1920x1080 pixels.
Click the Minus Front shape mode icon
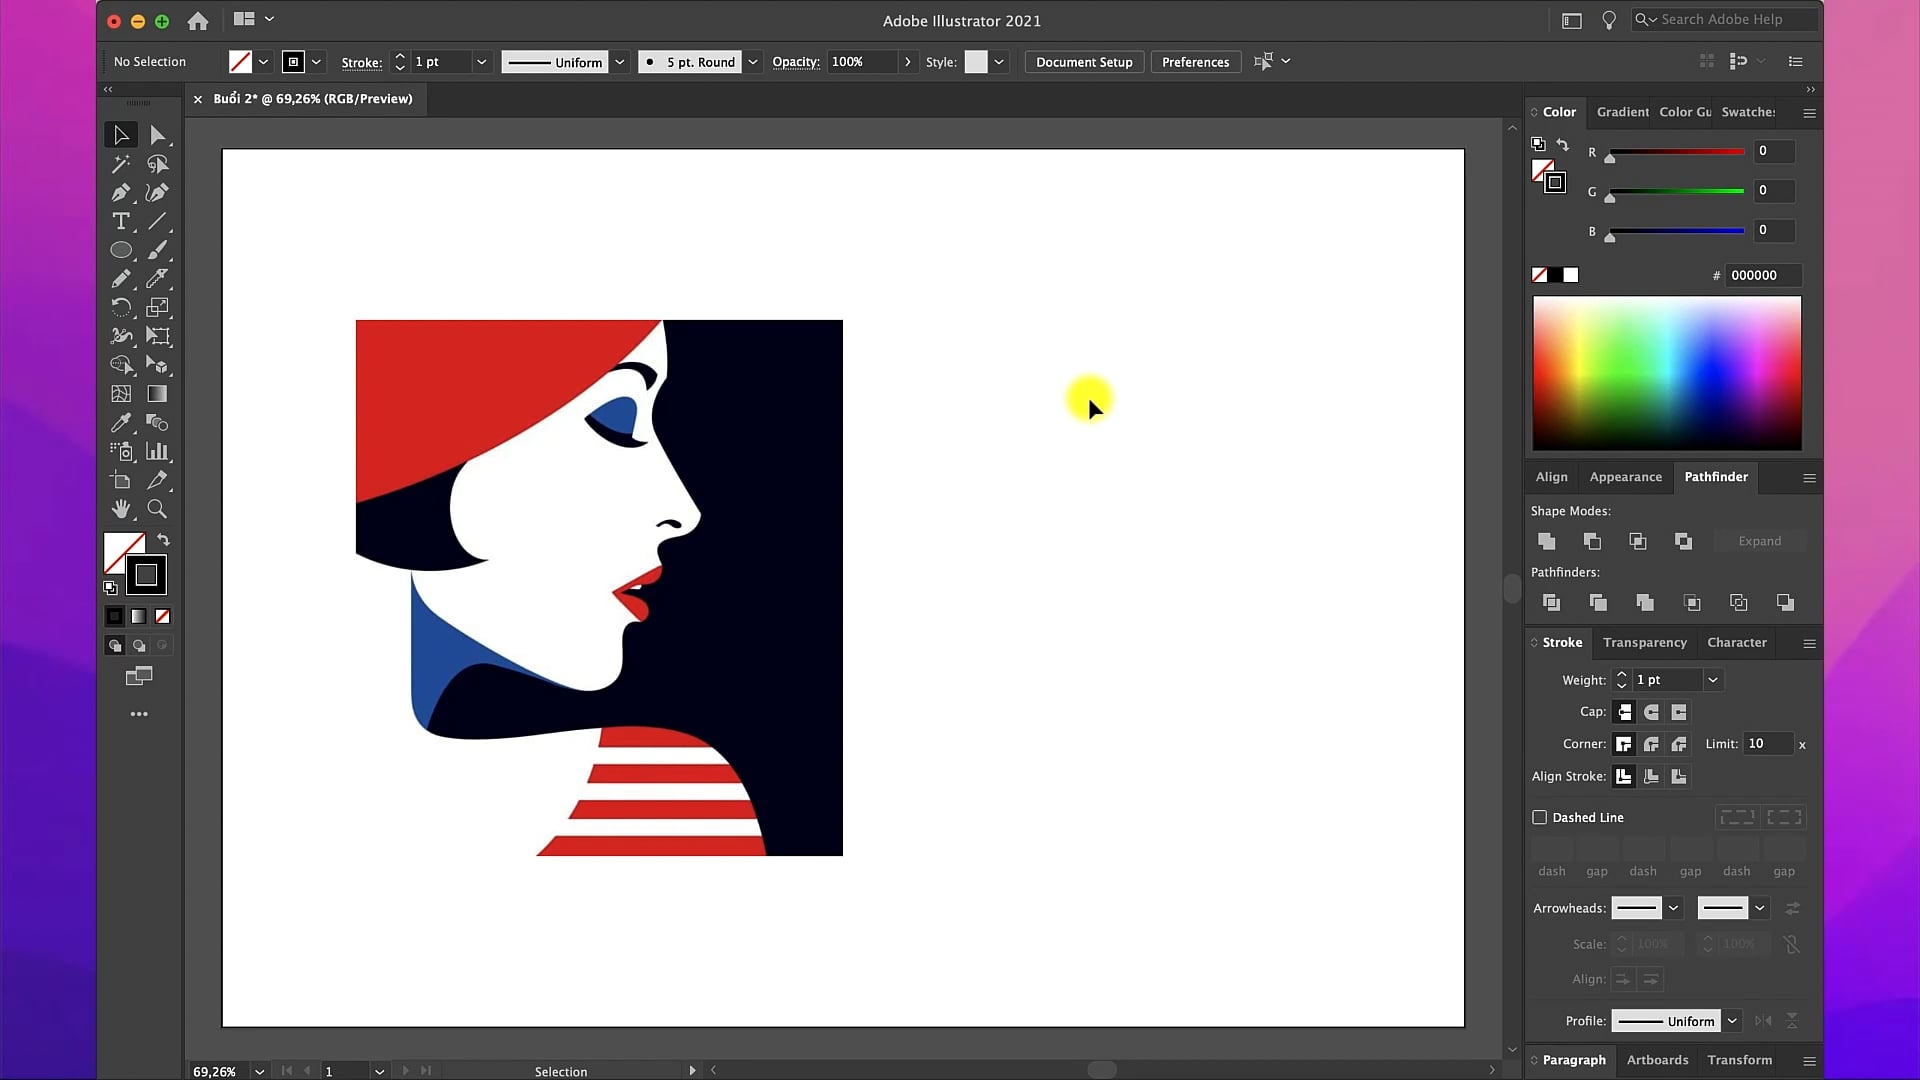point(1592,541)
